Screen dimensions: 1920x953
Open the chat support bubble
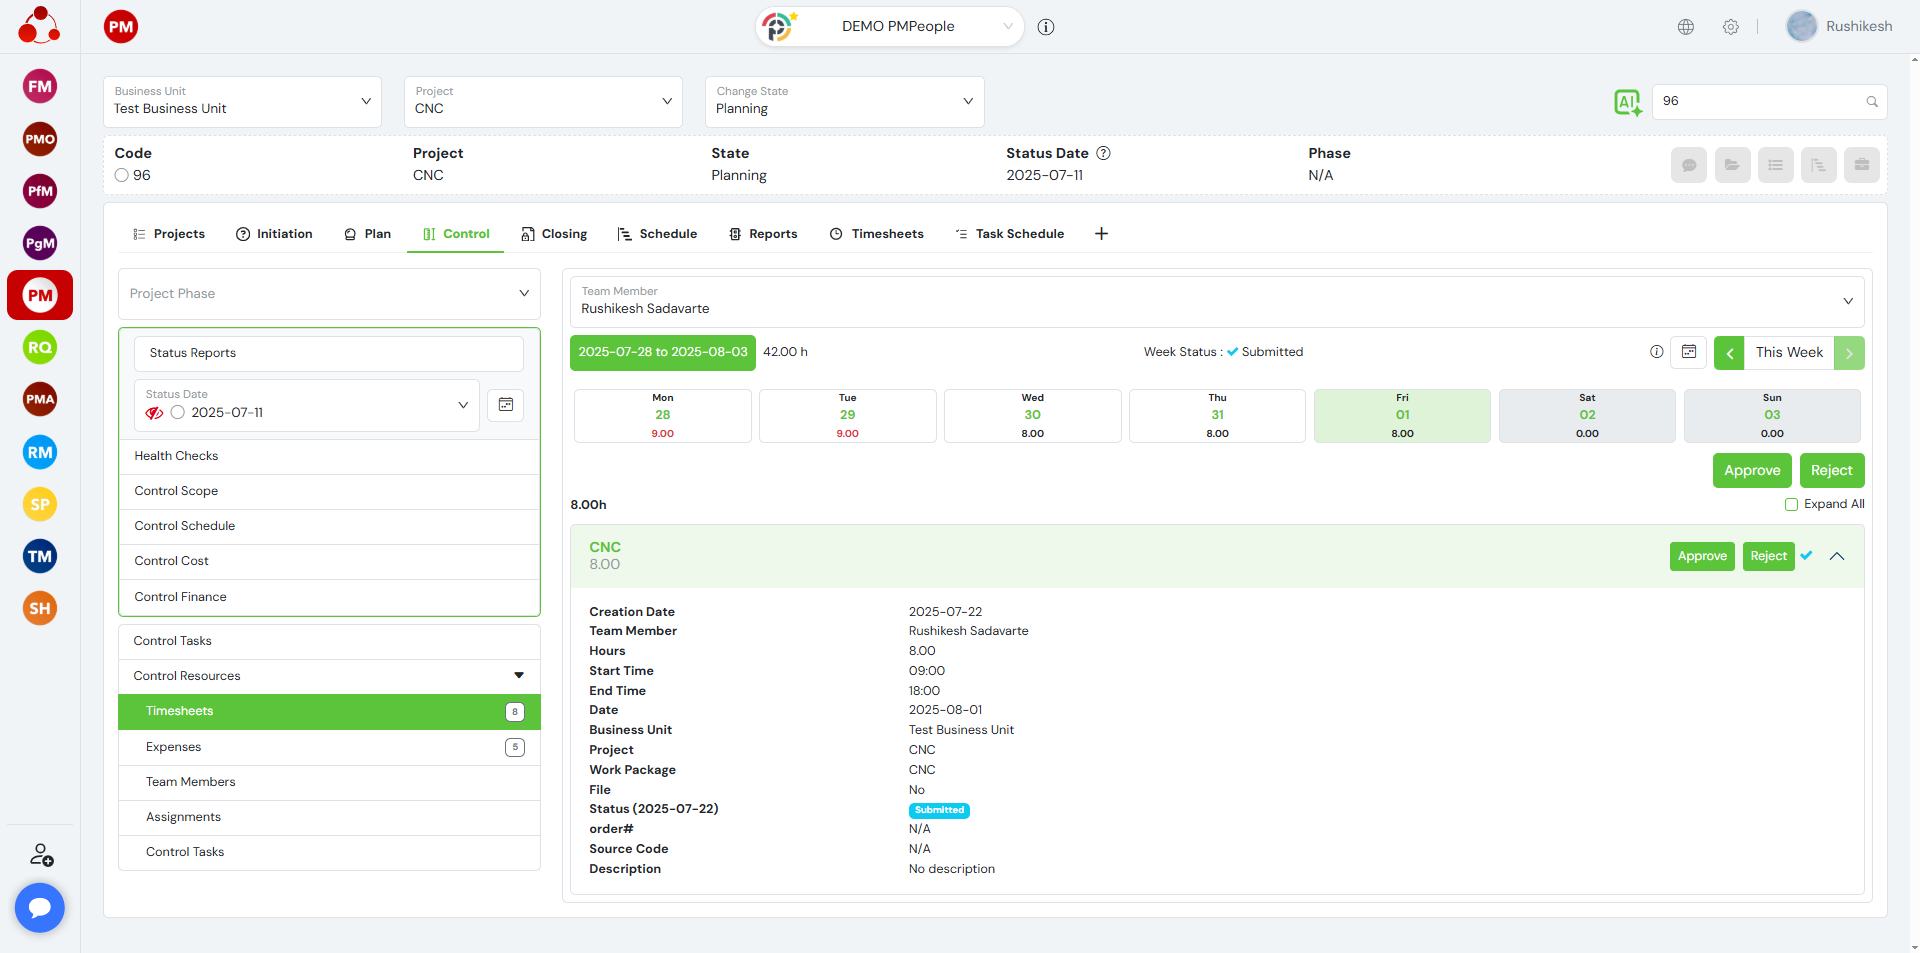pos(40,907)
